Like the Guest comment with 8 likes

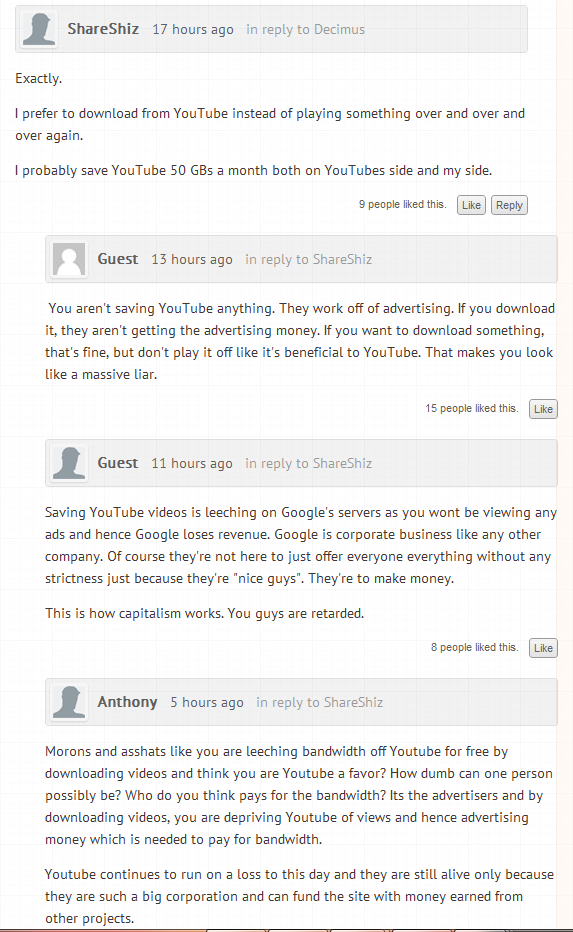click(x=543, y=648)
